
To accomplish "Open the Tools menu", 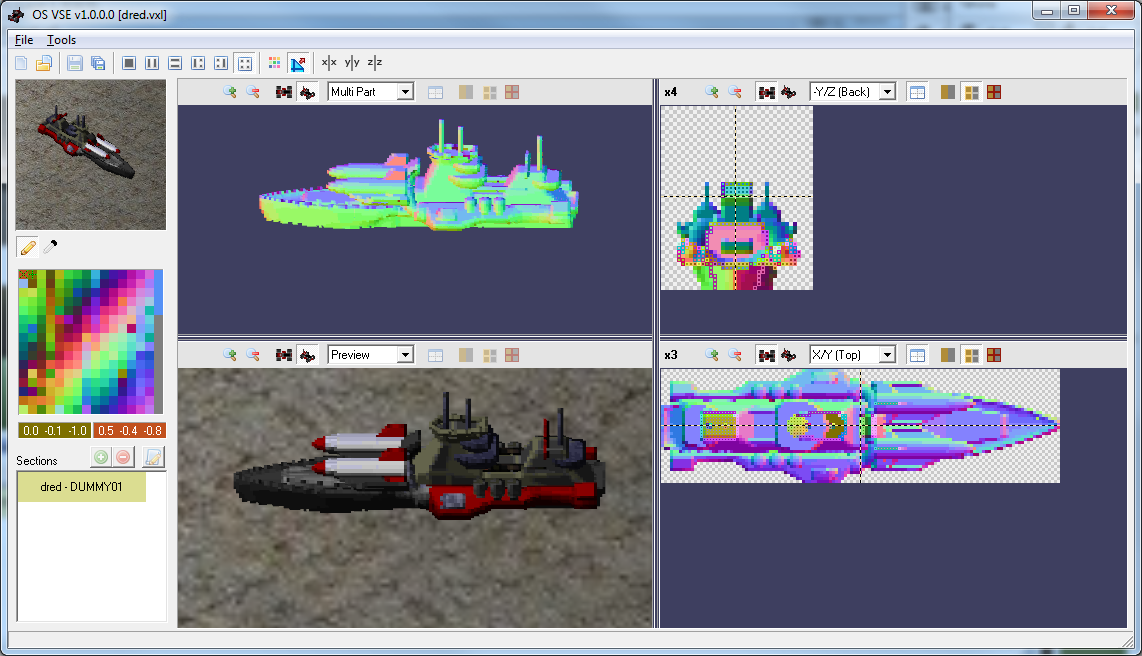I will click(61, 40).
